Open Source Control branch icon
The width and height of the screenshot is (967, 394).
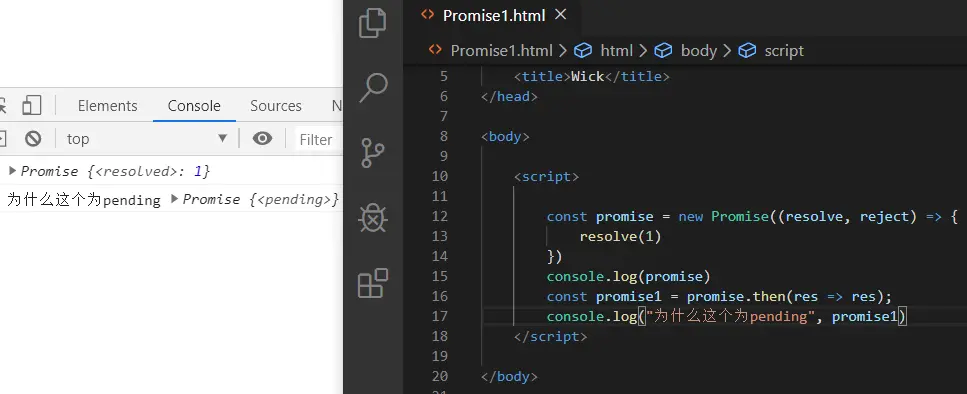point(372,153)
